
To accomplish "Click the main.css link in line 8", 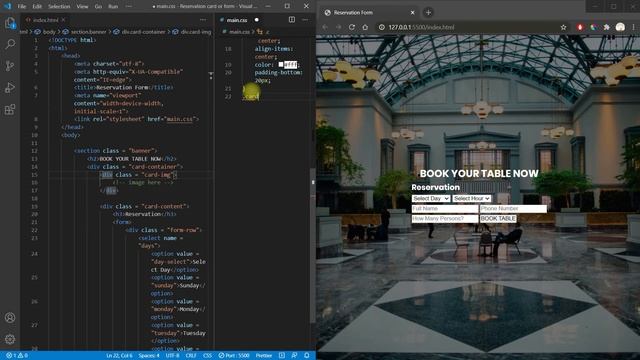I will (x=180, y=119).
